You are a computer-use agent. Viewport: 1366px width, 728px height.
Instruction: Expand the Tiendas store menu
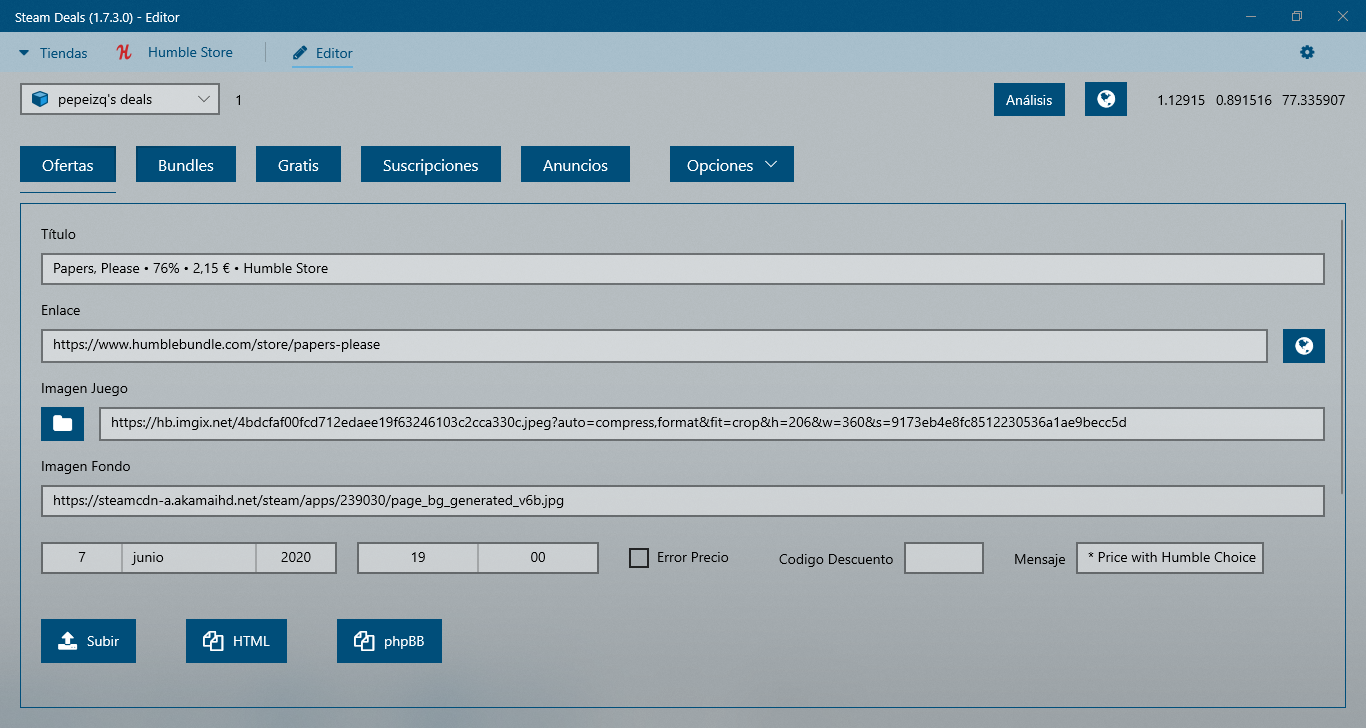click(53, 53)
